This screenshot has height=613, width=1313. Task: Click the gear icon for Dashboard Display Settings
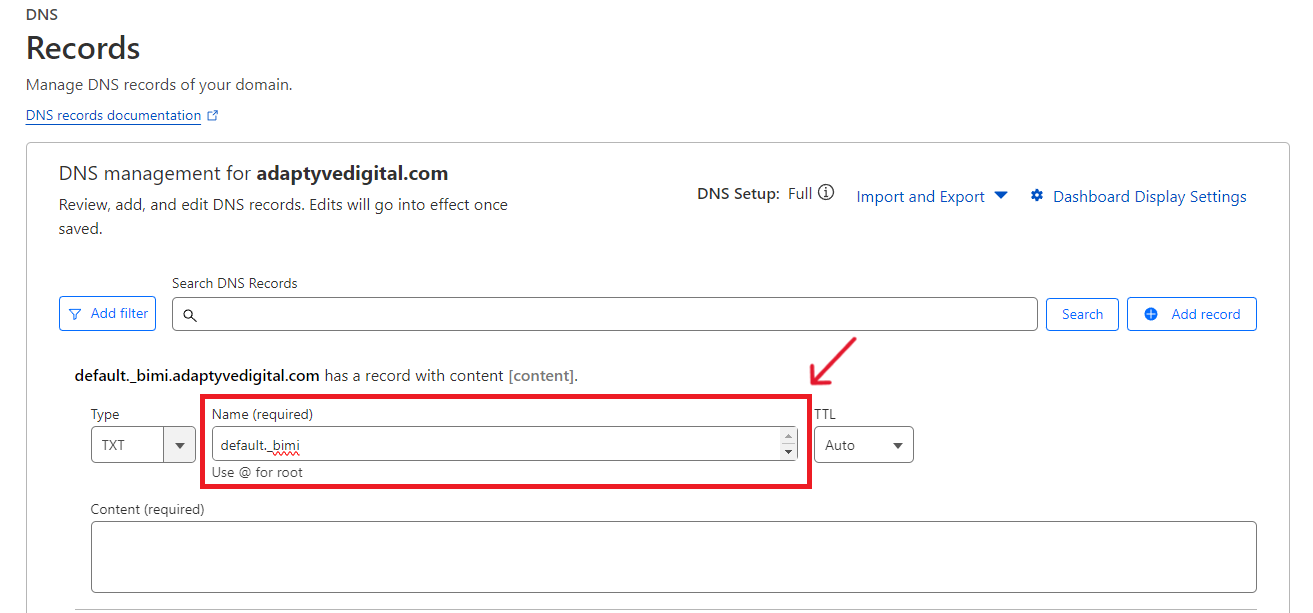(x=1037, y=196)
